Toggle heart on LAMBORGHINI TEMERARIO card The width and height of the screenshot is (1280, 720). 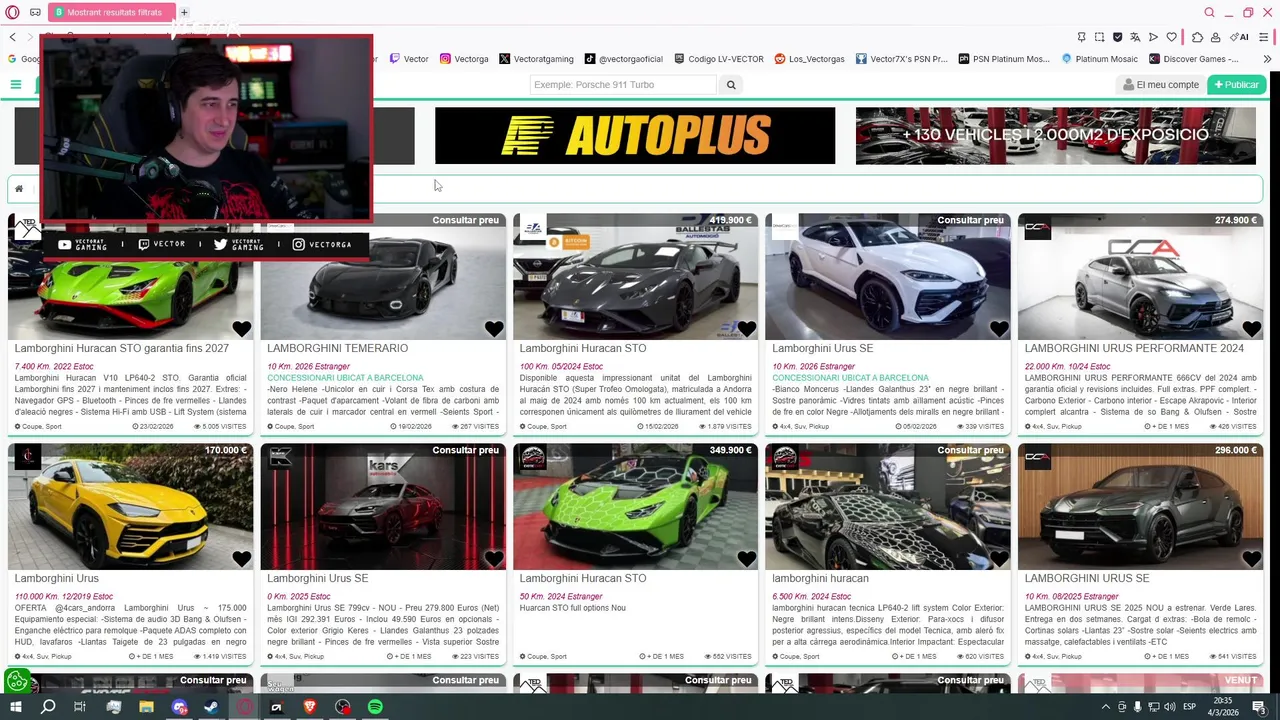click(494, 329)
